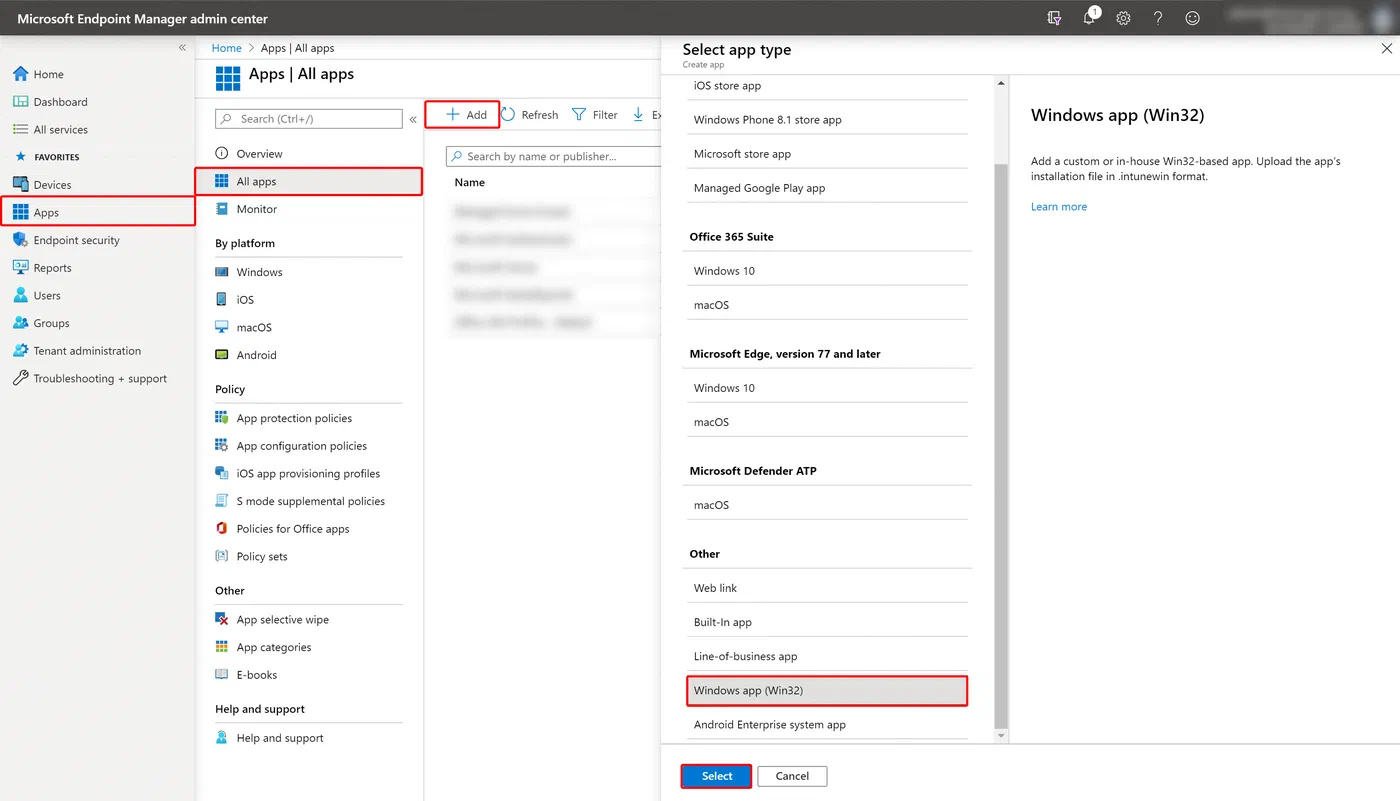Open the settings gear icon
The image size is (1400, 801).
coord(1123,18)
